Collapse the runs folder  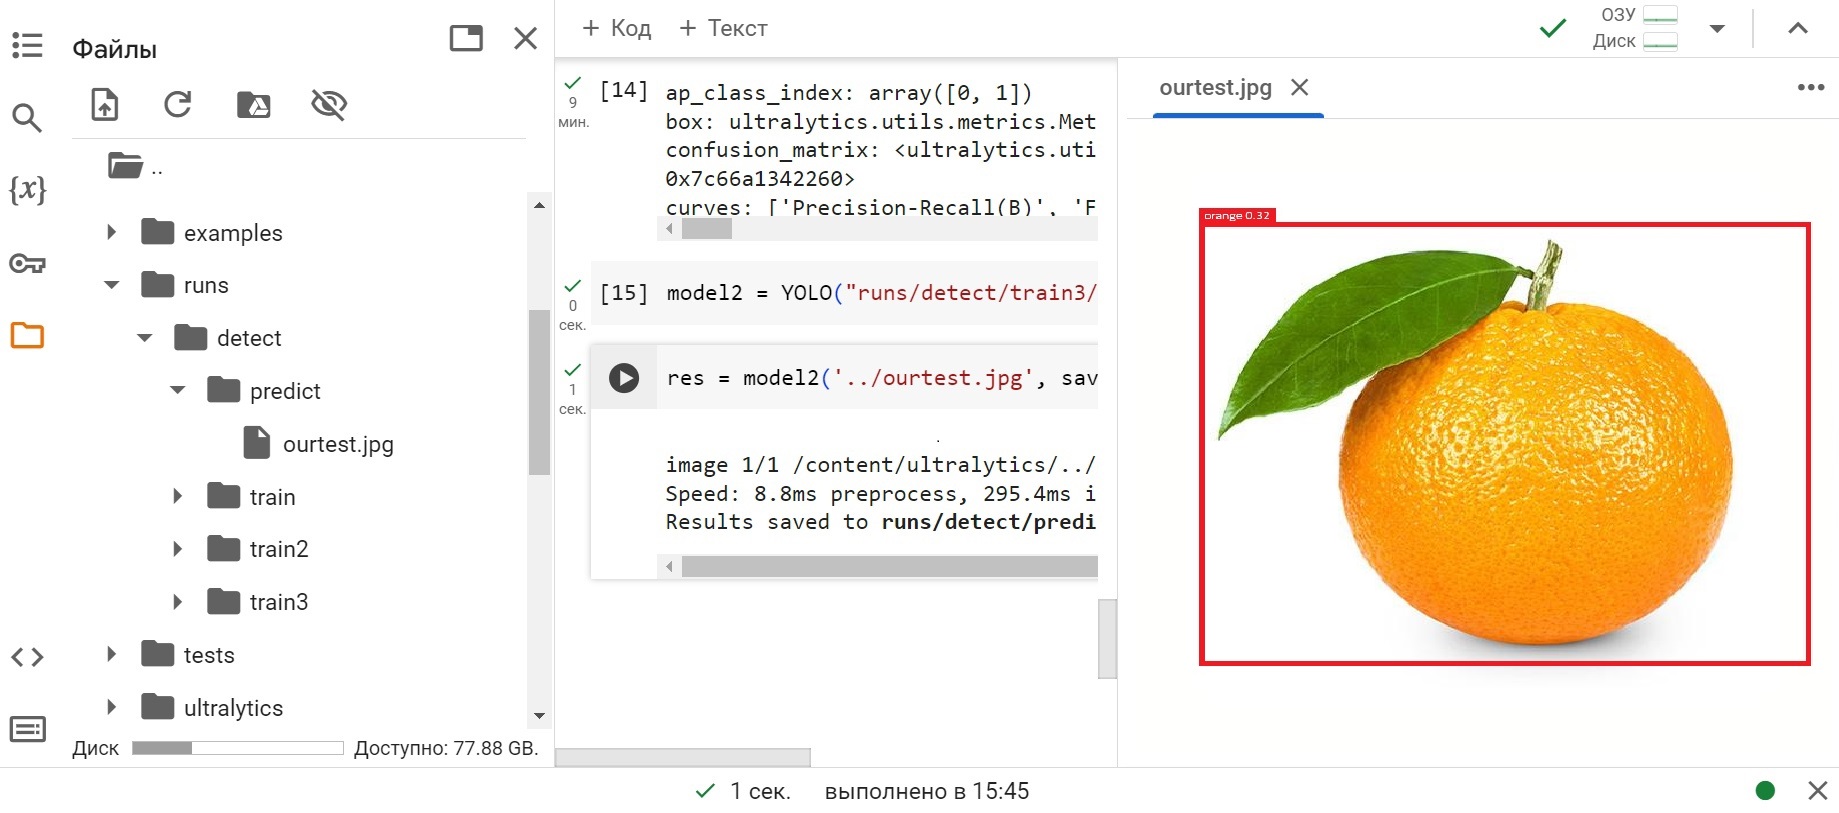click(x=111, y=285)
